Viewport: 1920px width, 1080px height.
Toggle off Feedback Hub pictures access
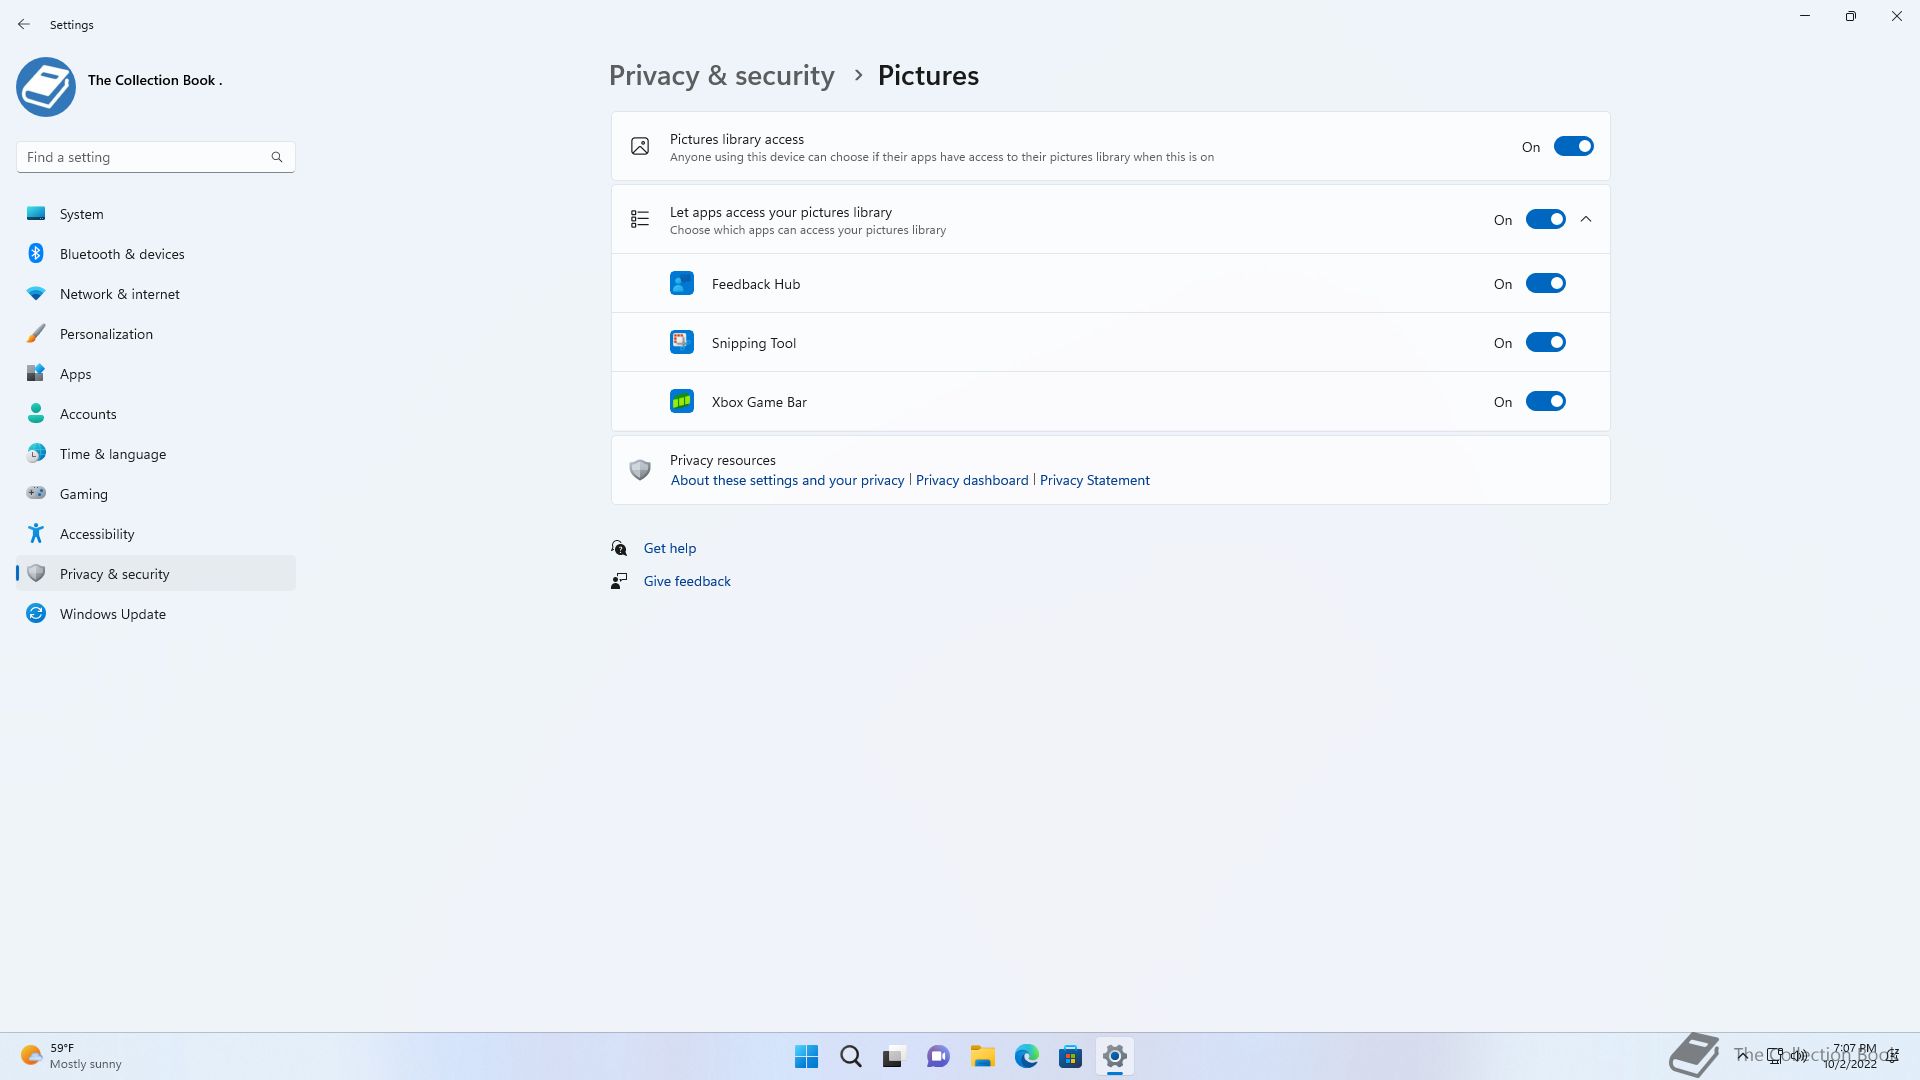(x=1544, y=284)
